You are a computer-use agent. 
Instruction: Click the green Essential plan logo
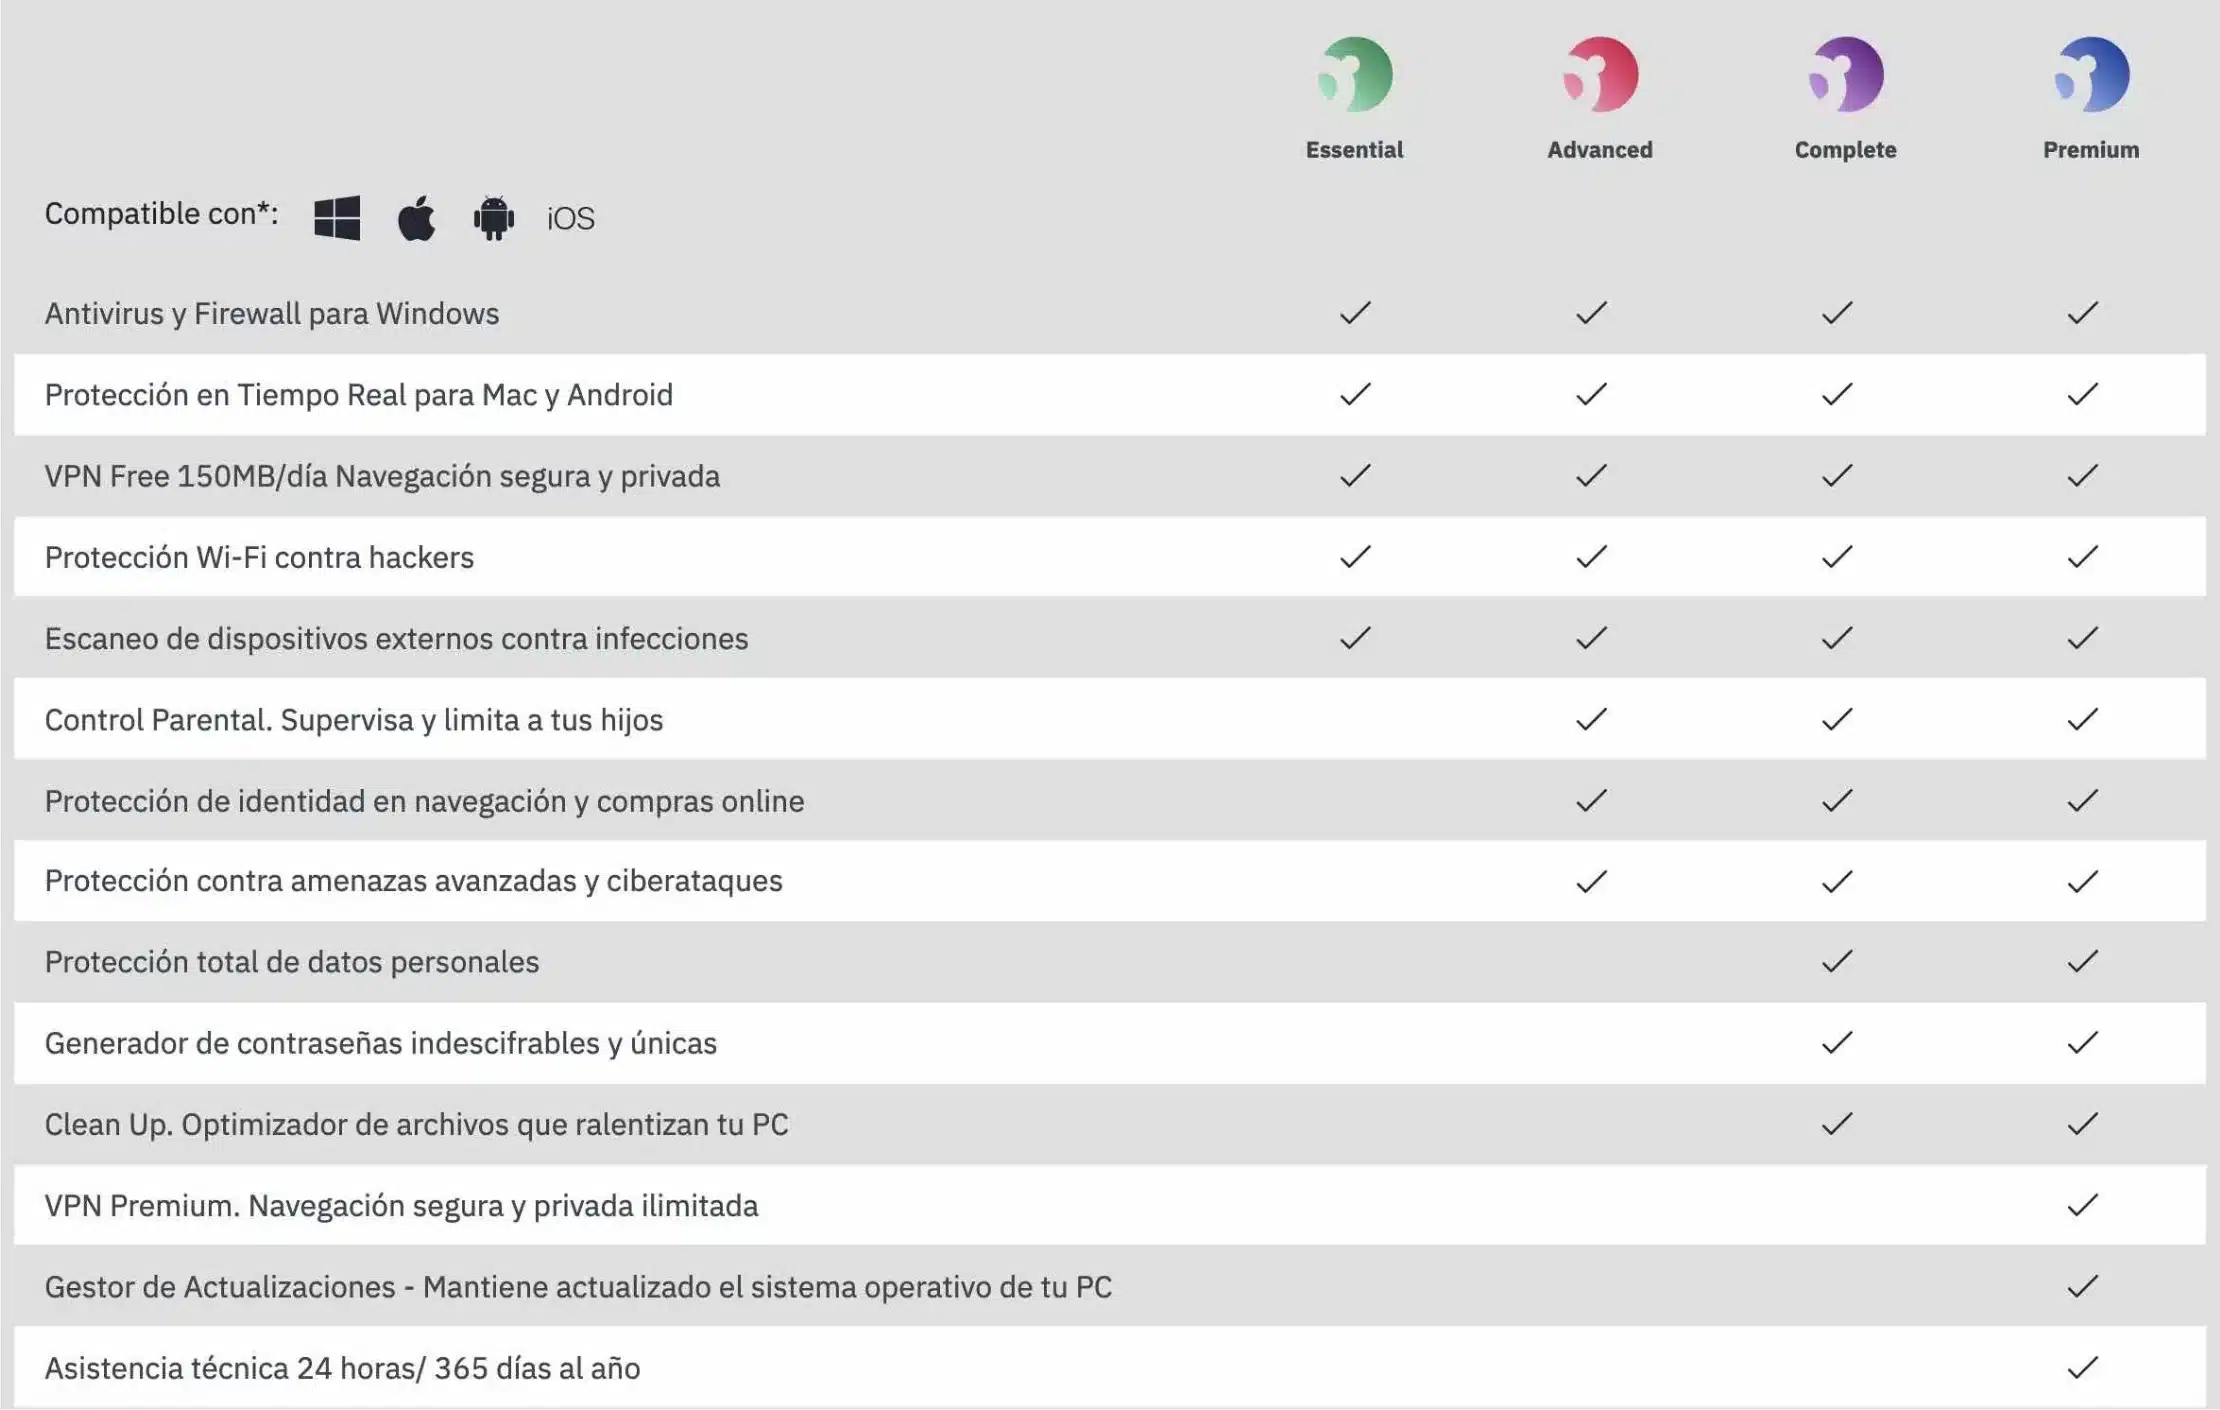click(1355, 74)
